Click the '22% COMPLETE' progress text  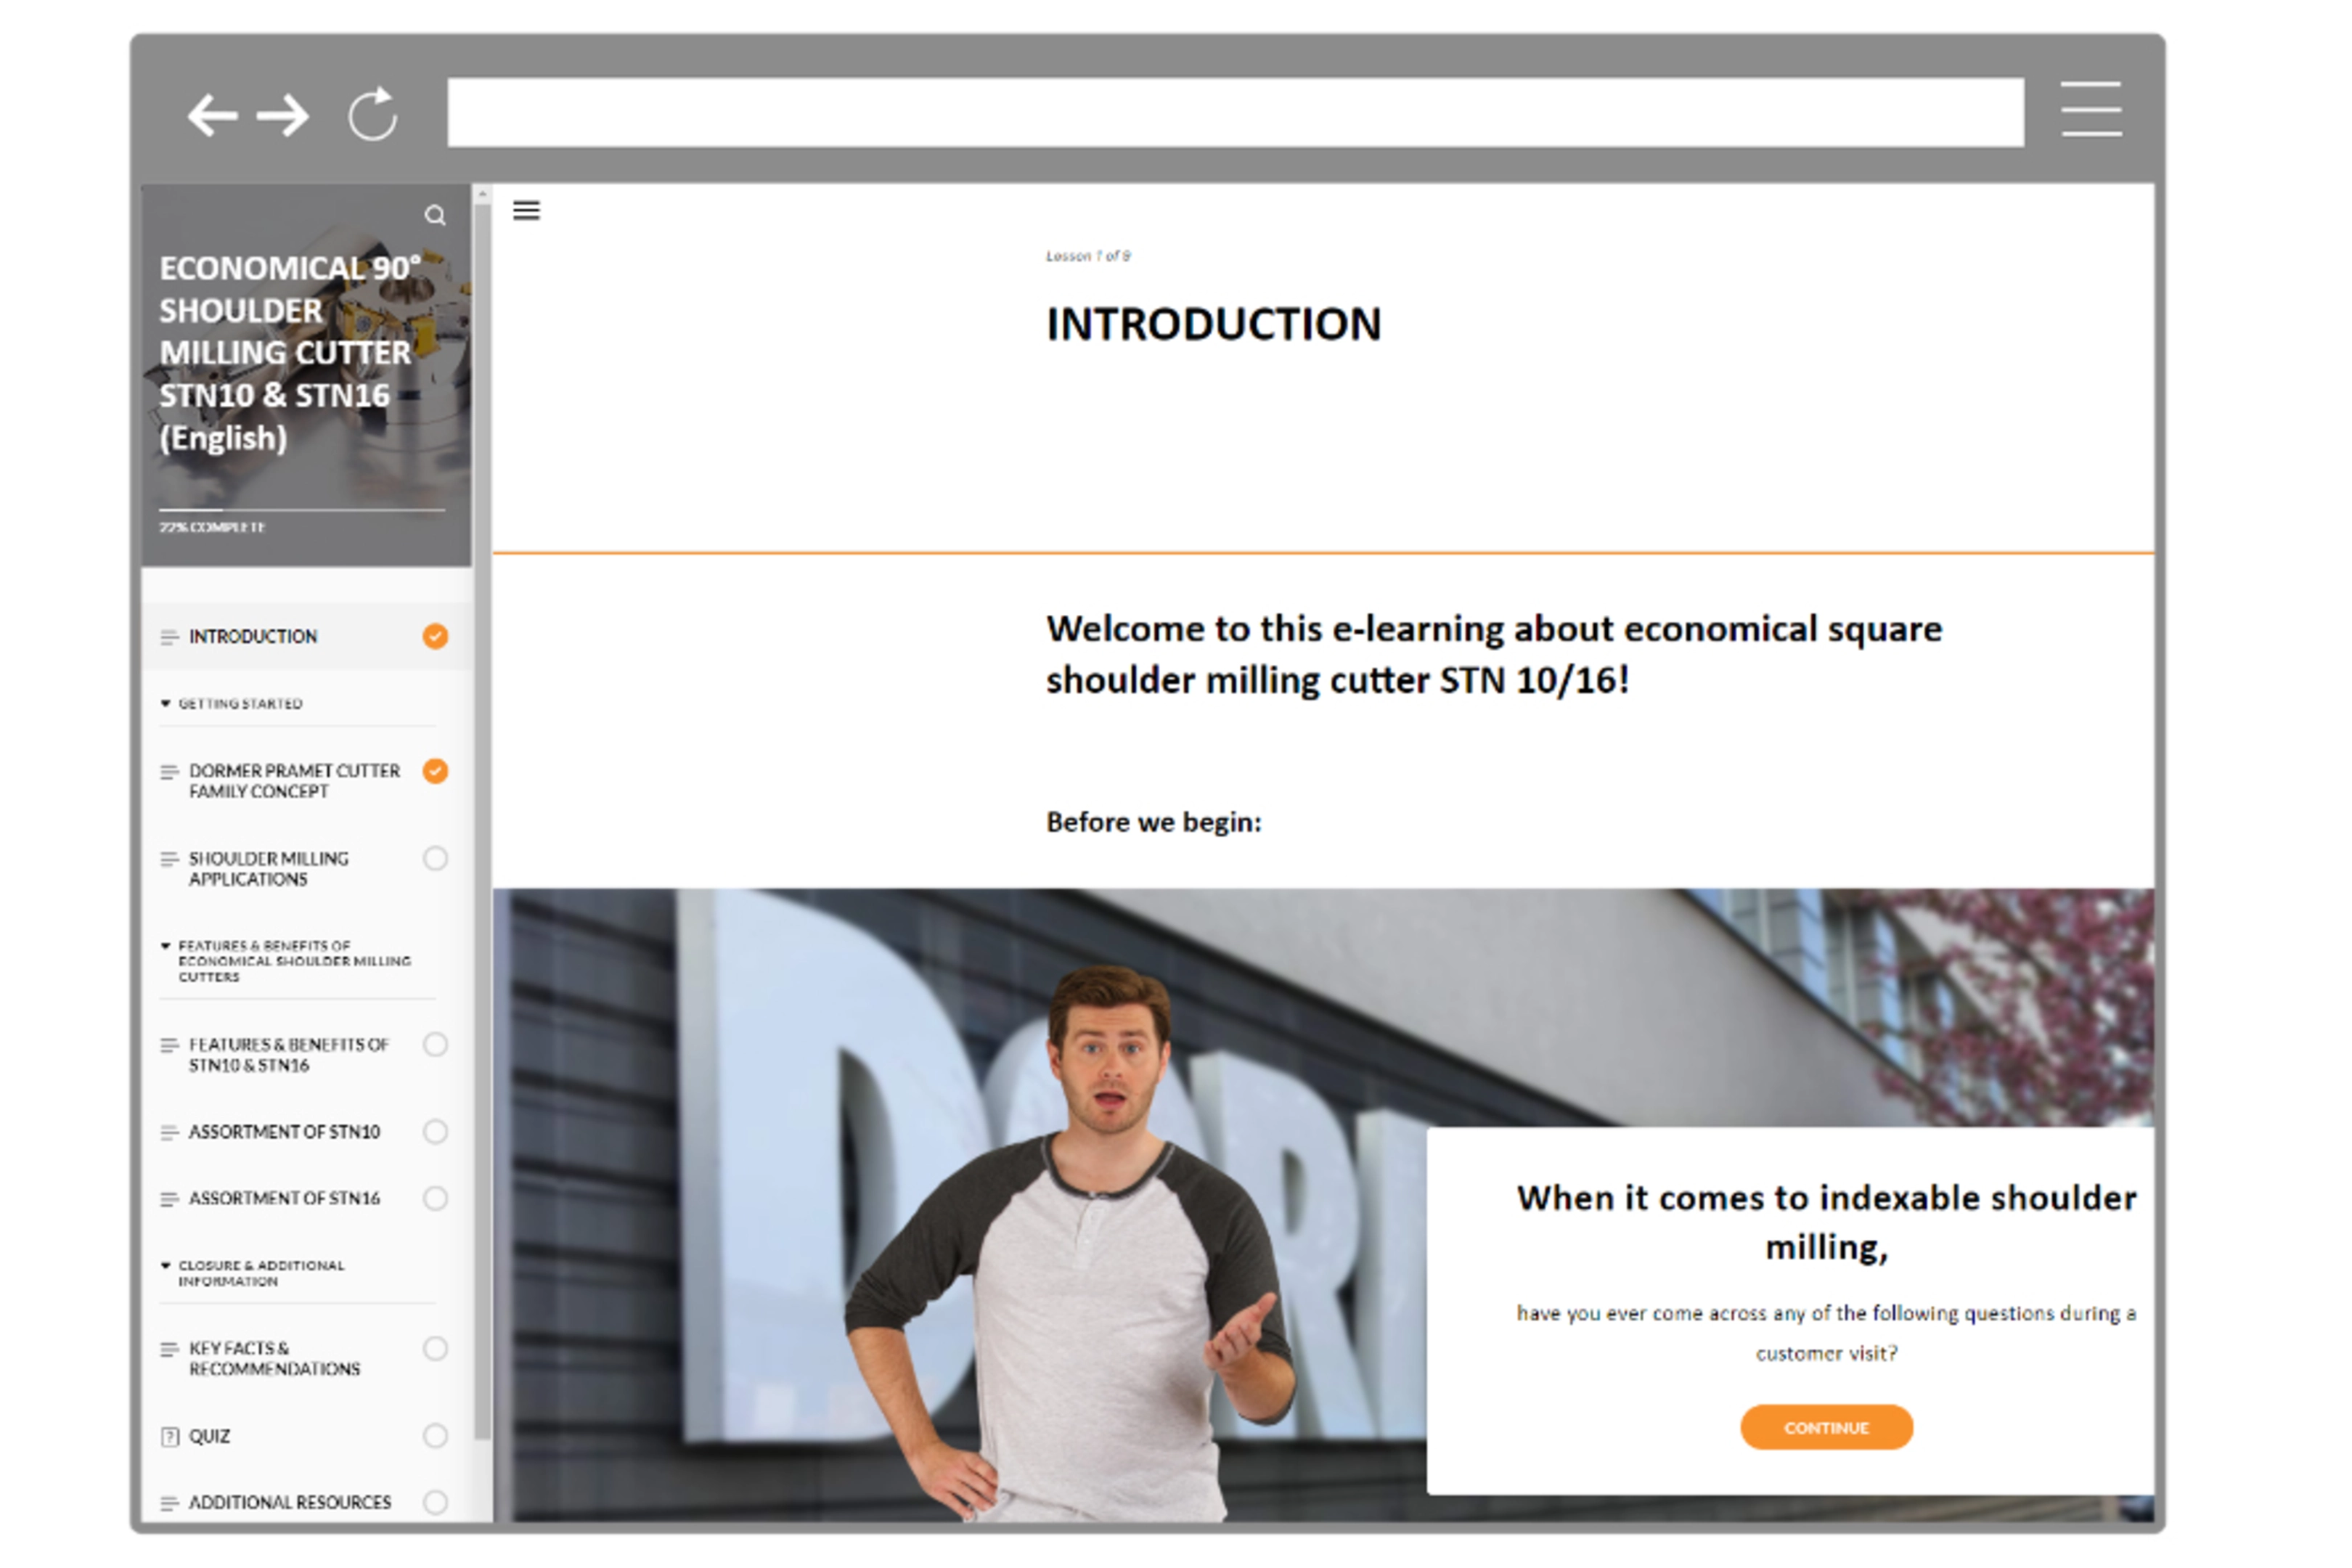click(x=212, y=527)
